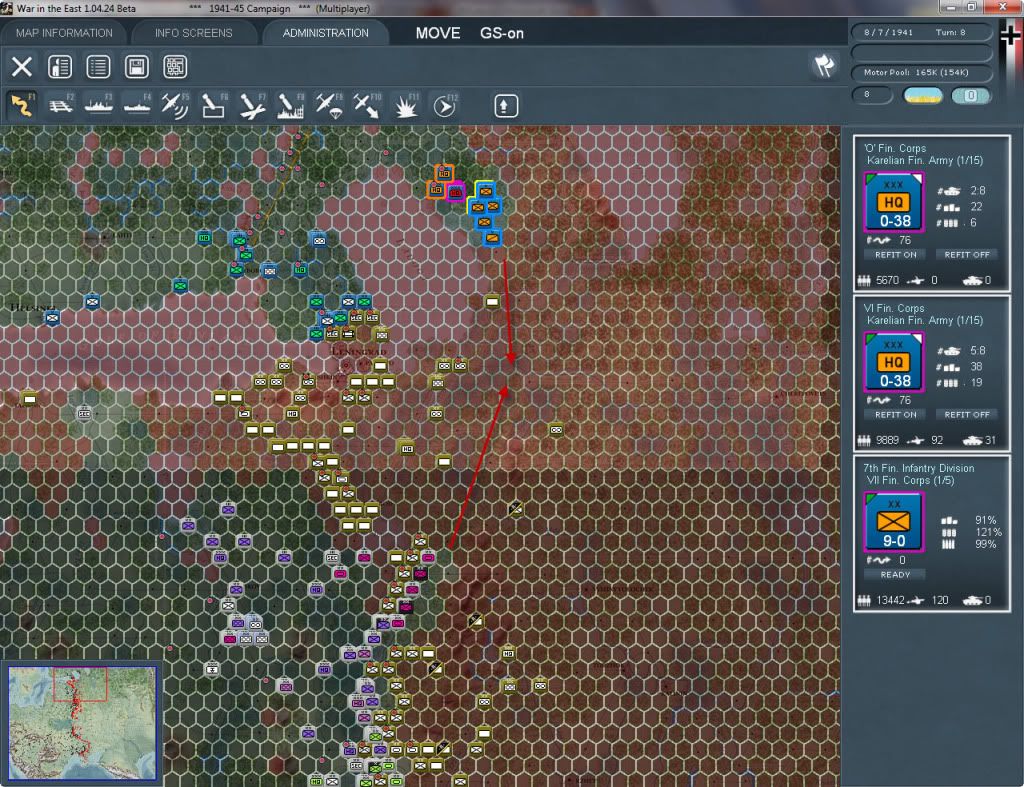The image size is (1024, 787).
Task: Turn REFIT ON for VI Fin. Corps
Action: tap(895, 415)
